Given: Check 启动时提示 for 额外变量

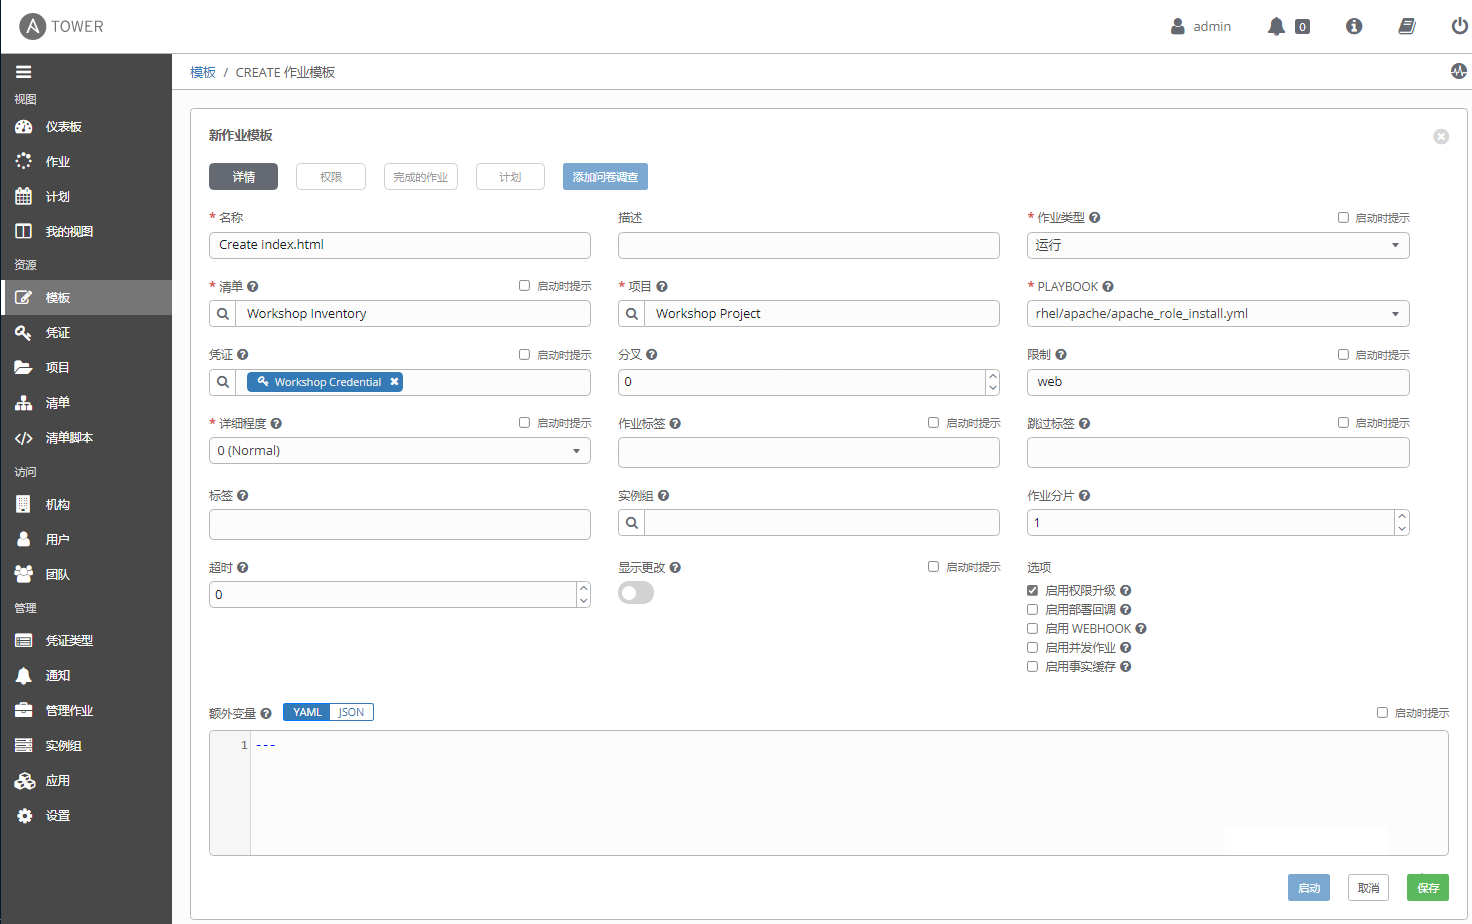Looking at the screenshot, I should click(1382, 712).
